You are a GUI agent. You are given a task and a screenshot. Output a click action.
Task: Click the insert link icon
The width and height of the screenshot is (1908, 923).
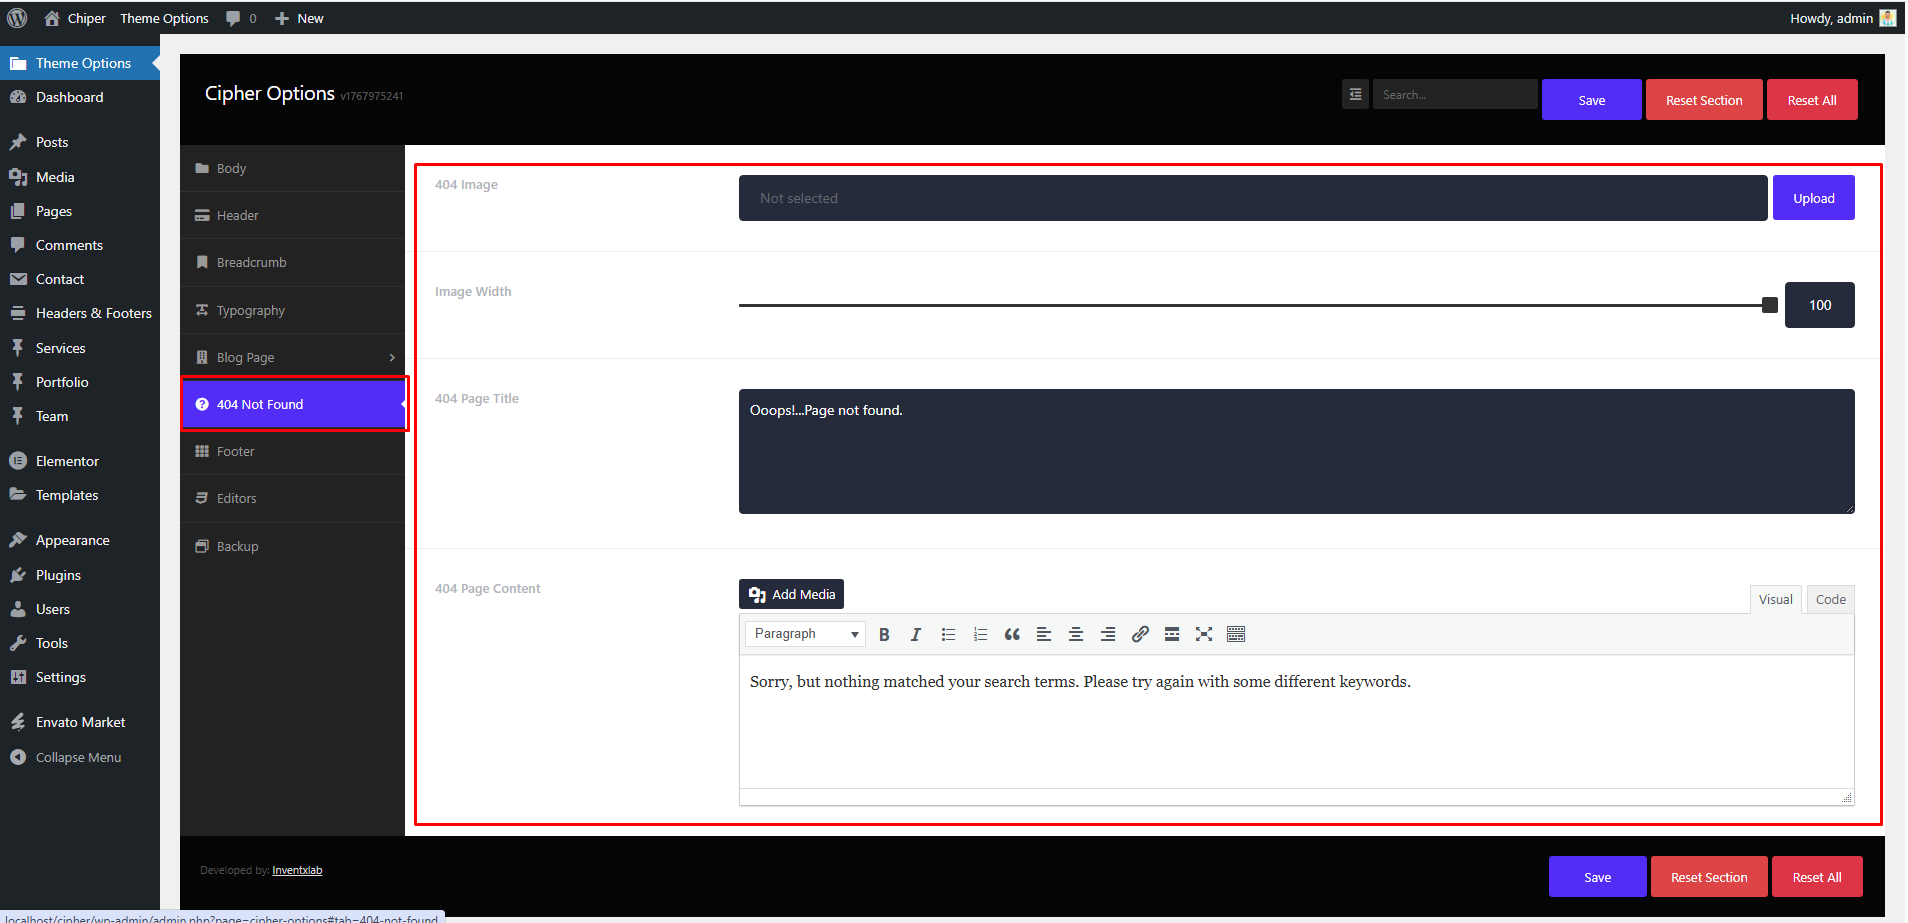1140,634
